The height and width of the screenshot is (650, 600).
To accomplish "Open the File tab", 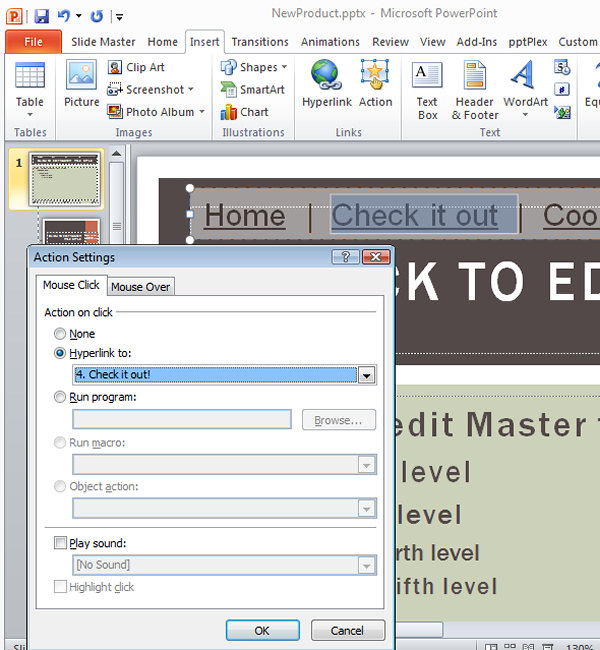I will [34, 42].
